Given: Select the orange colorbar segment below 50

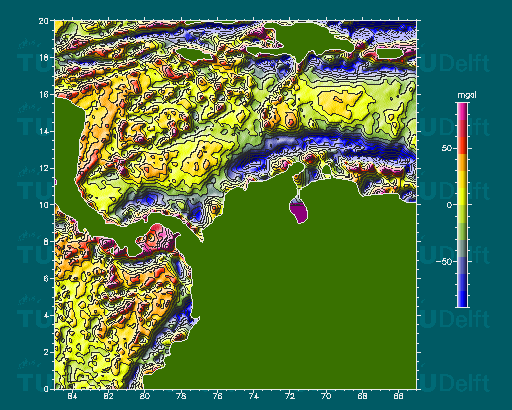Looking at the screenshot, I should click(x=462, y=162).
